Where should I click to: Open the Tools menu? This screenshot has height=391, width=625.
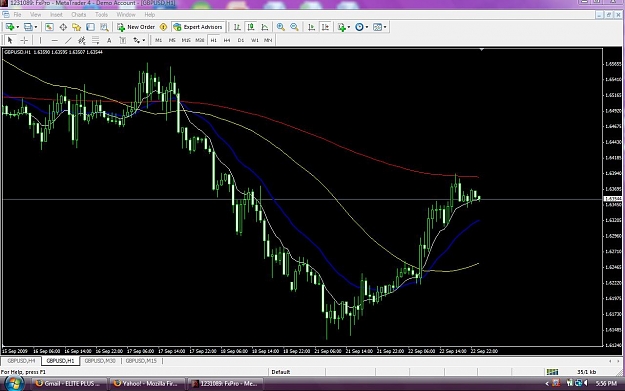tap(101, 15)
